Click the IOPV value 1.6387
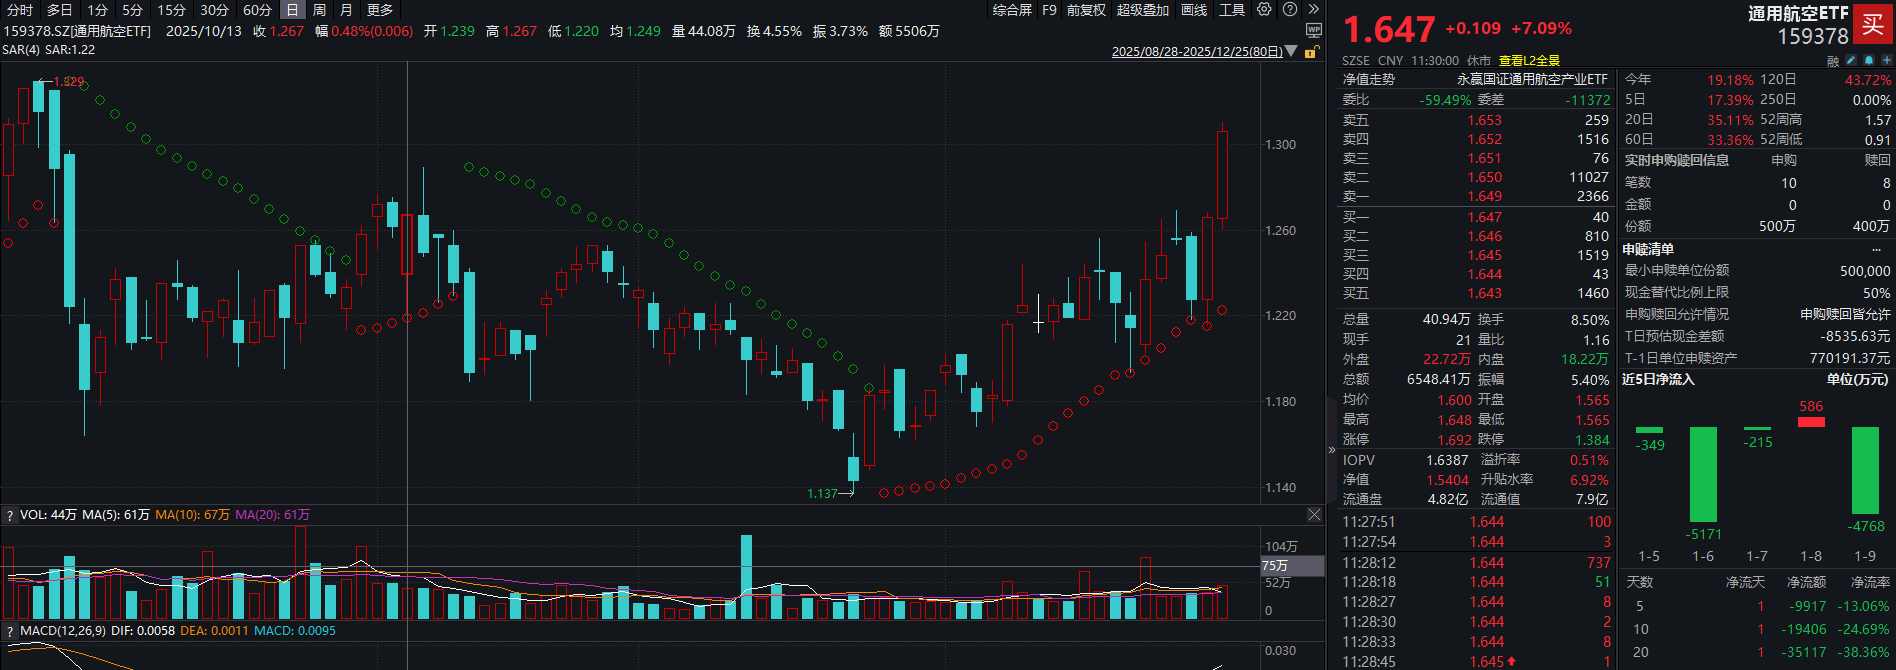Viewport: 1896px width, 670px height. click(1447, 461)
